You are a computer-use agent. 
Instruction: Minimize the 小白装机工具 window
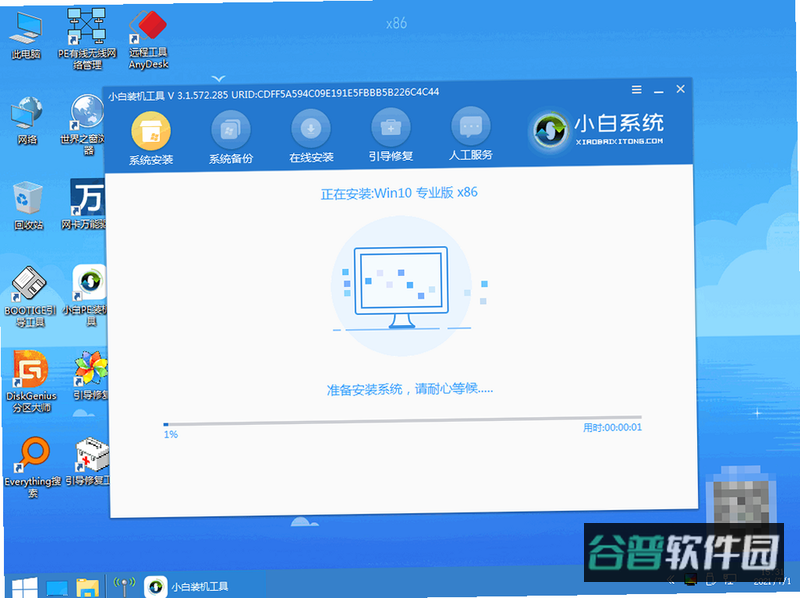[x=659, y=90]
